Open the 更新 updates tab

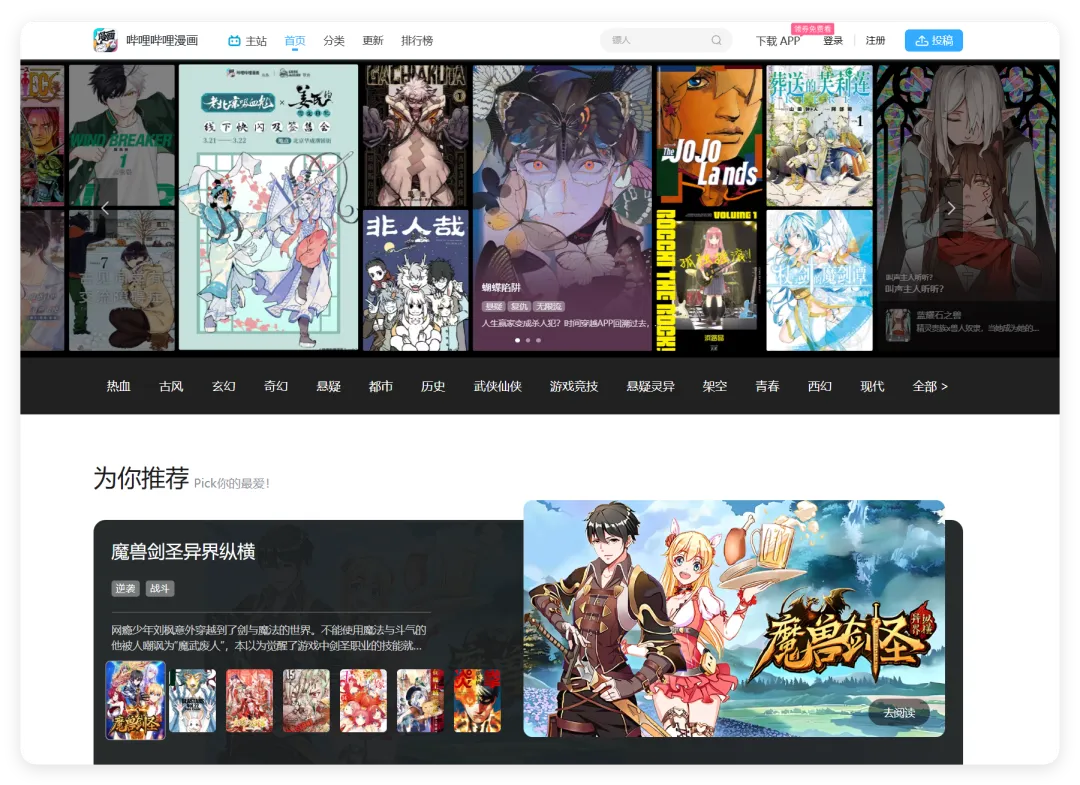click(x=373, y=41)
